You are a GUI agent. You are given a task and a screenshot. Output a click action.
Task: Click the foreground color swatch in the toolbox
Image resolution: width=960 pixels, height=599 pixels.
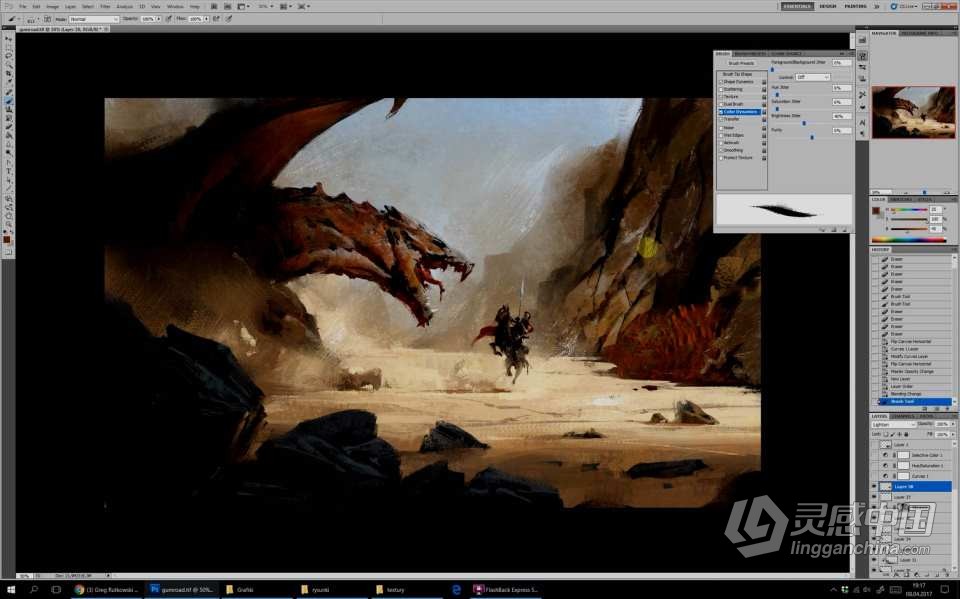(x=7, y=239)
